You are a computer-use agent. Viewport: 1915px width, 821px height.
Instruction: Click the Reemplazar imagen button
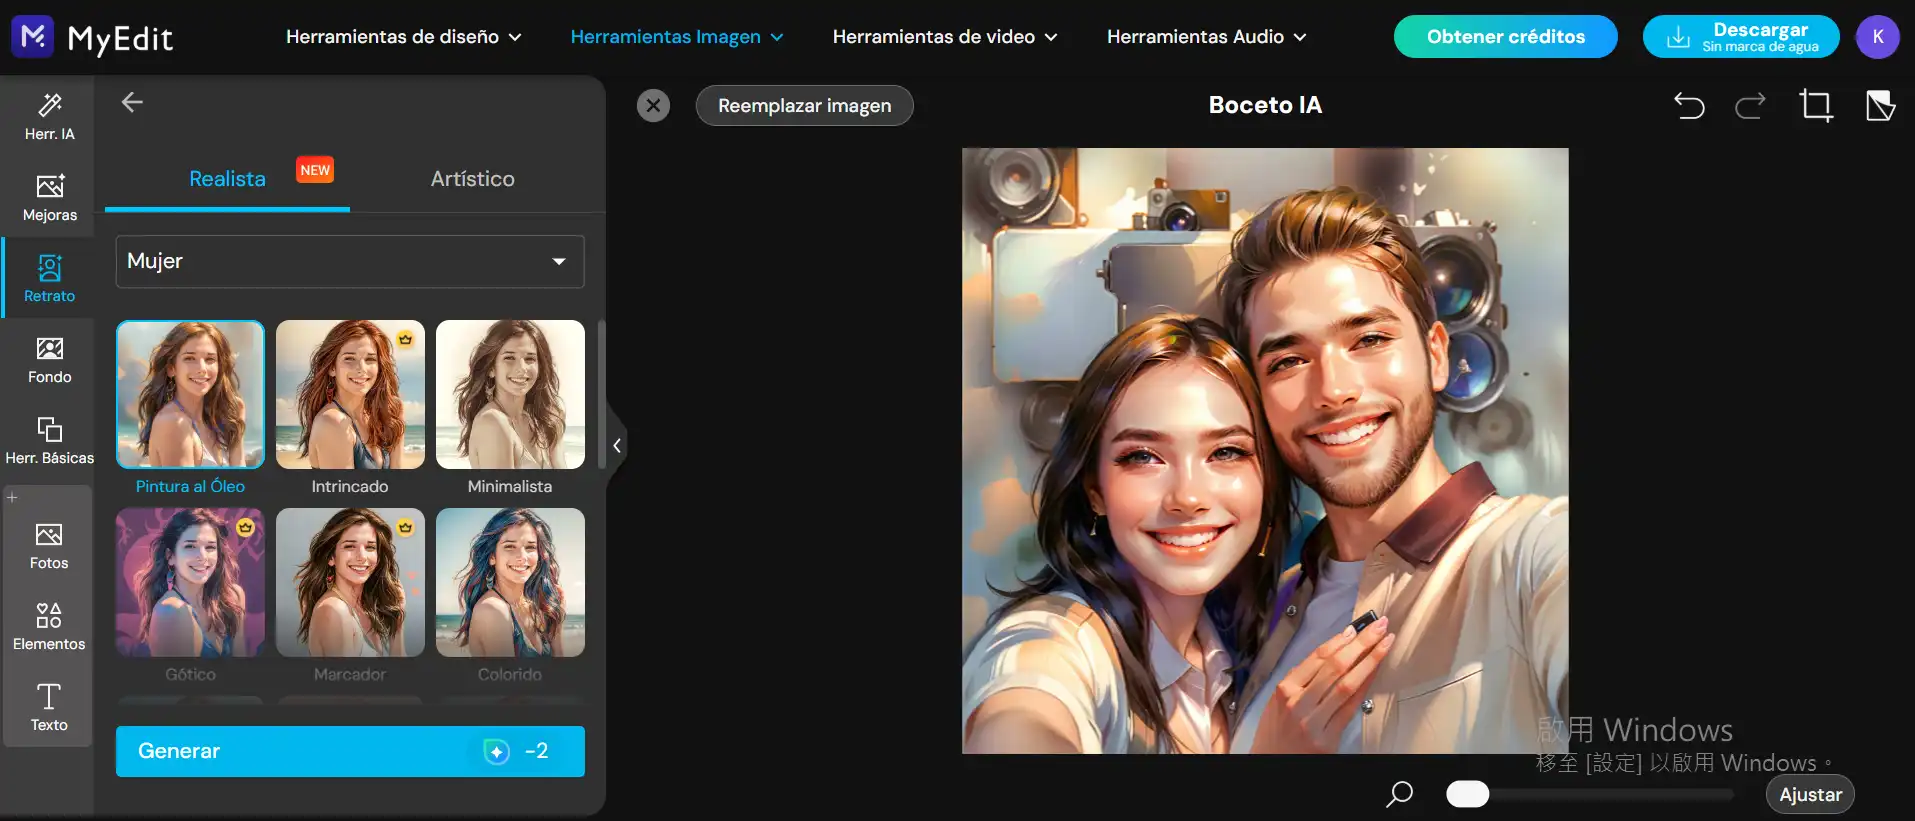point(804,105)
